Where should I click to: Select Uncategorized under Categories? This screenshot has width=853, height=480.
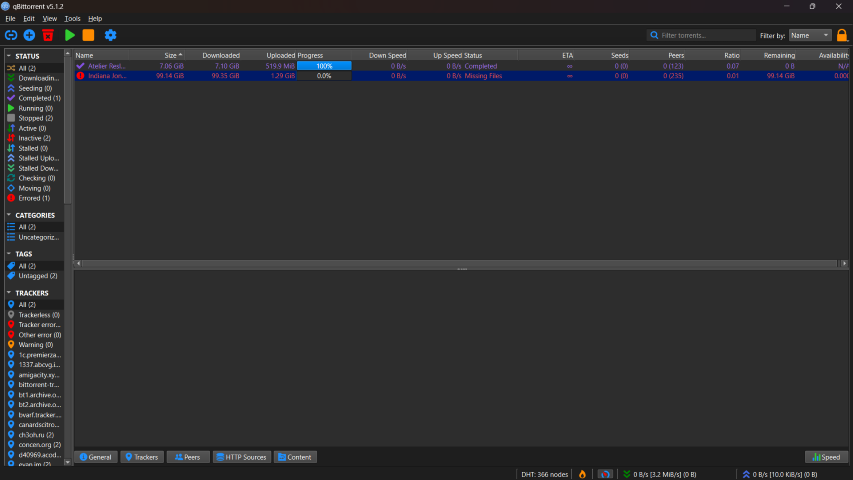(x=34, y=237)
